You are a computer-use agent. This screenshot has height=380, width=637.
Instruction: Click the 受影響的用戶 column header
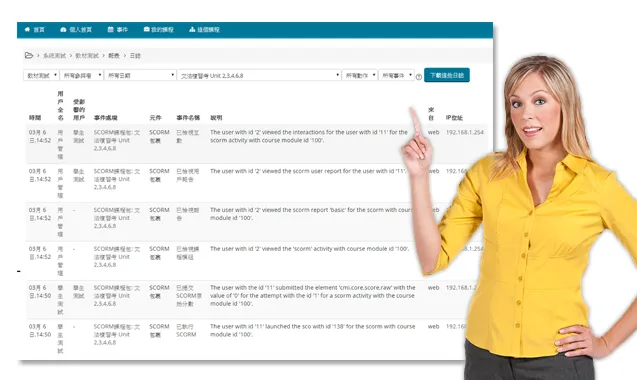tap(79, 110)
